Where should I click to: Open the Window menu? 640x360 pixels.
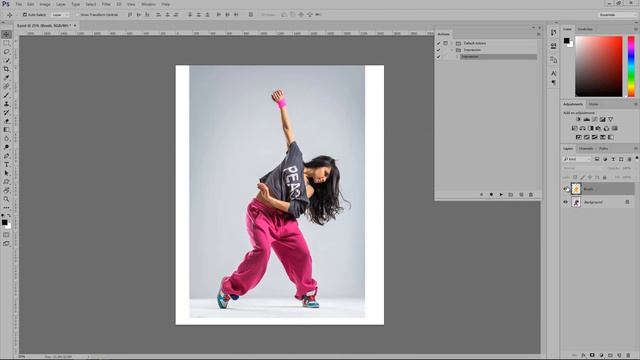point(148,4)
